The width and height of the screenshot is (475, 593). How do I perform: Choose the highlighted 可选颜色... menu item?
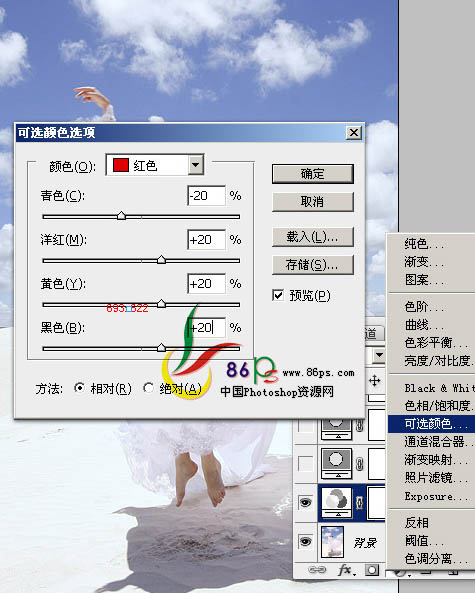click(x=432, y=424)
